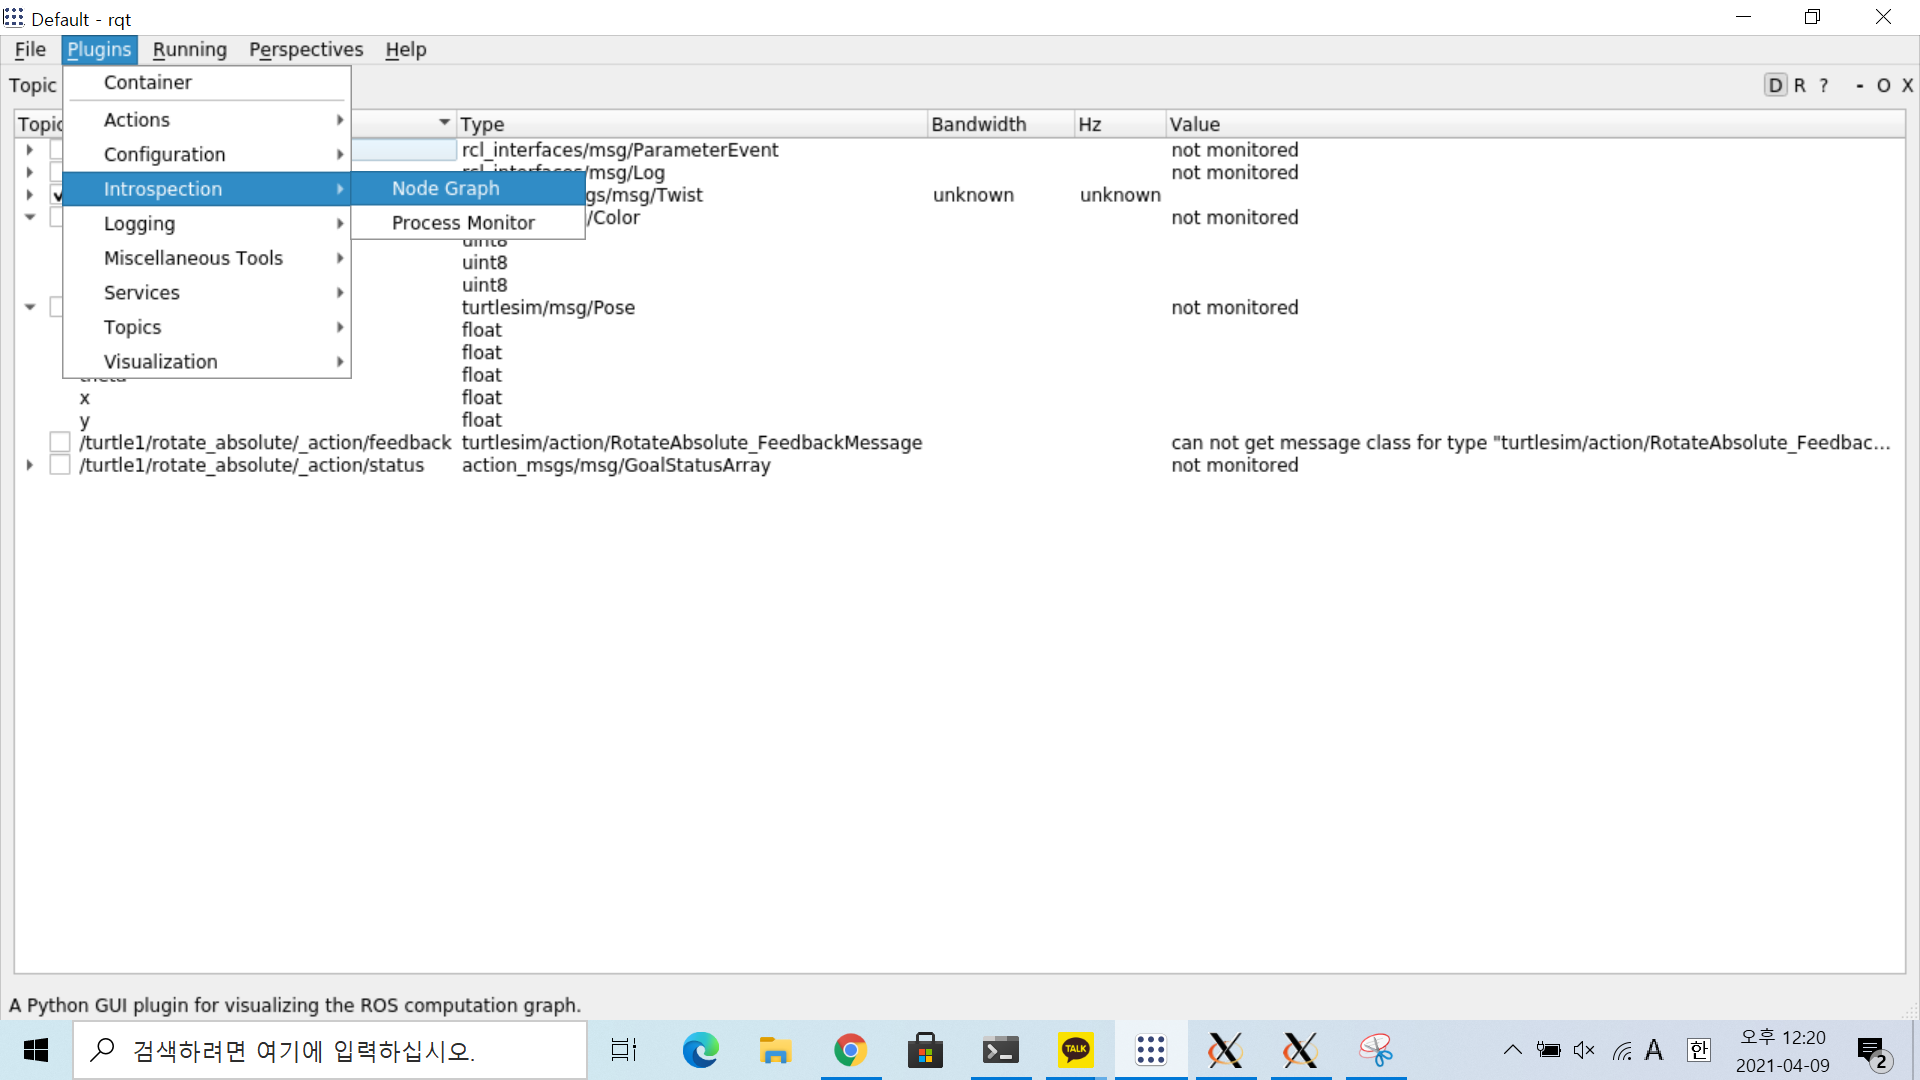1920x1080 pixels.
Task: Expand rotate_absolute status tree row
Action: pyautogui.click(x=30, y=465)
